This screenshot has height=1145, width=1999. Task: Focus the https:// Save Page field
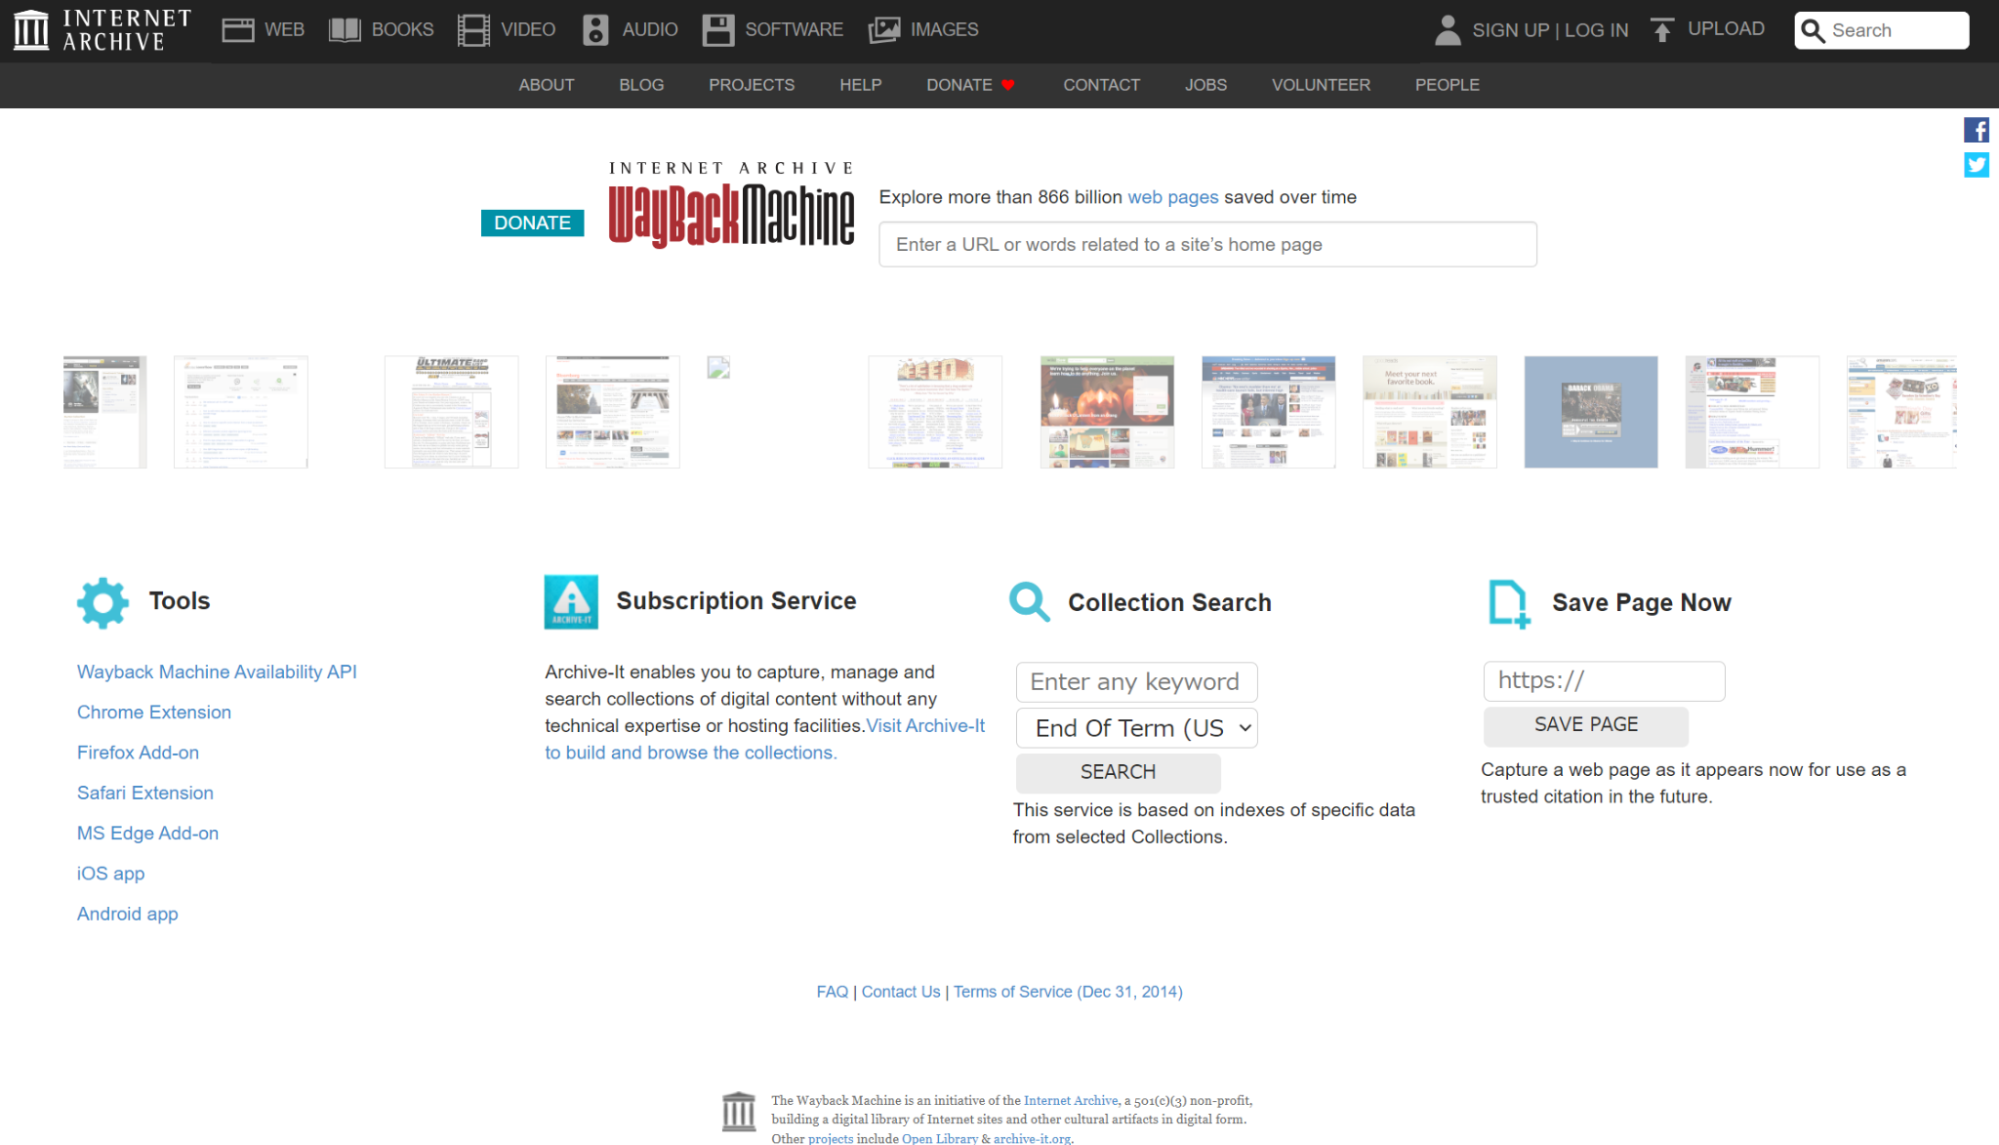pyautogui.click(x=1603, y=681)
